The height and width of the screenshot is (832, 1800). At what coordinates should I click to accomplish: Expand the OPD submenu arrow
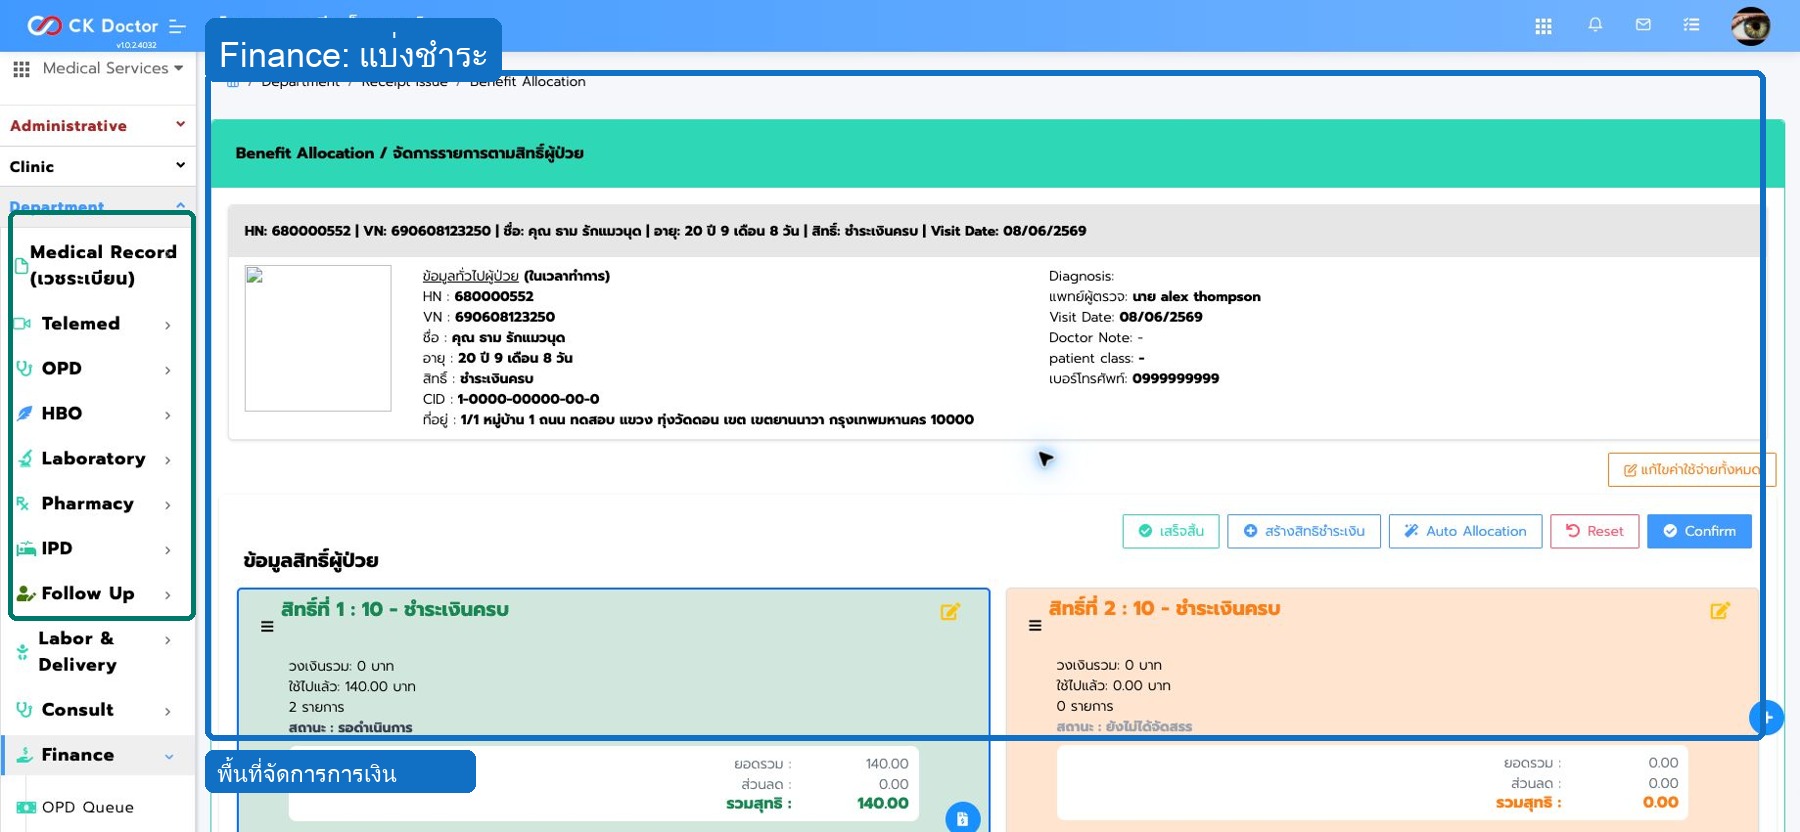[x=167, y=370]
